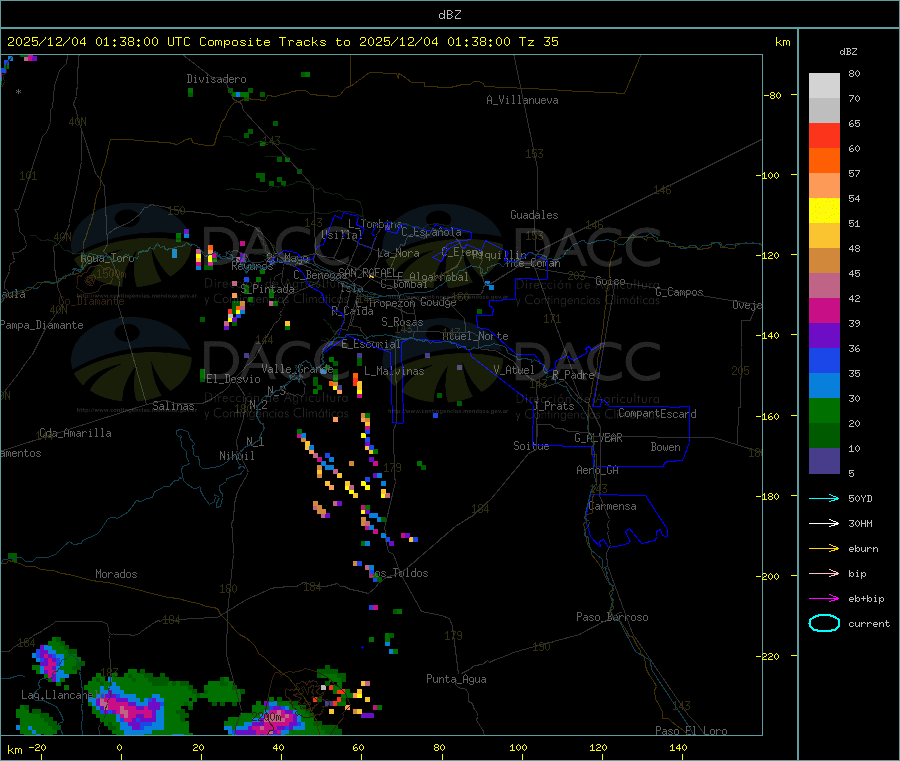
Task: Click the El_Desvio map label
Action: 233,379
